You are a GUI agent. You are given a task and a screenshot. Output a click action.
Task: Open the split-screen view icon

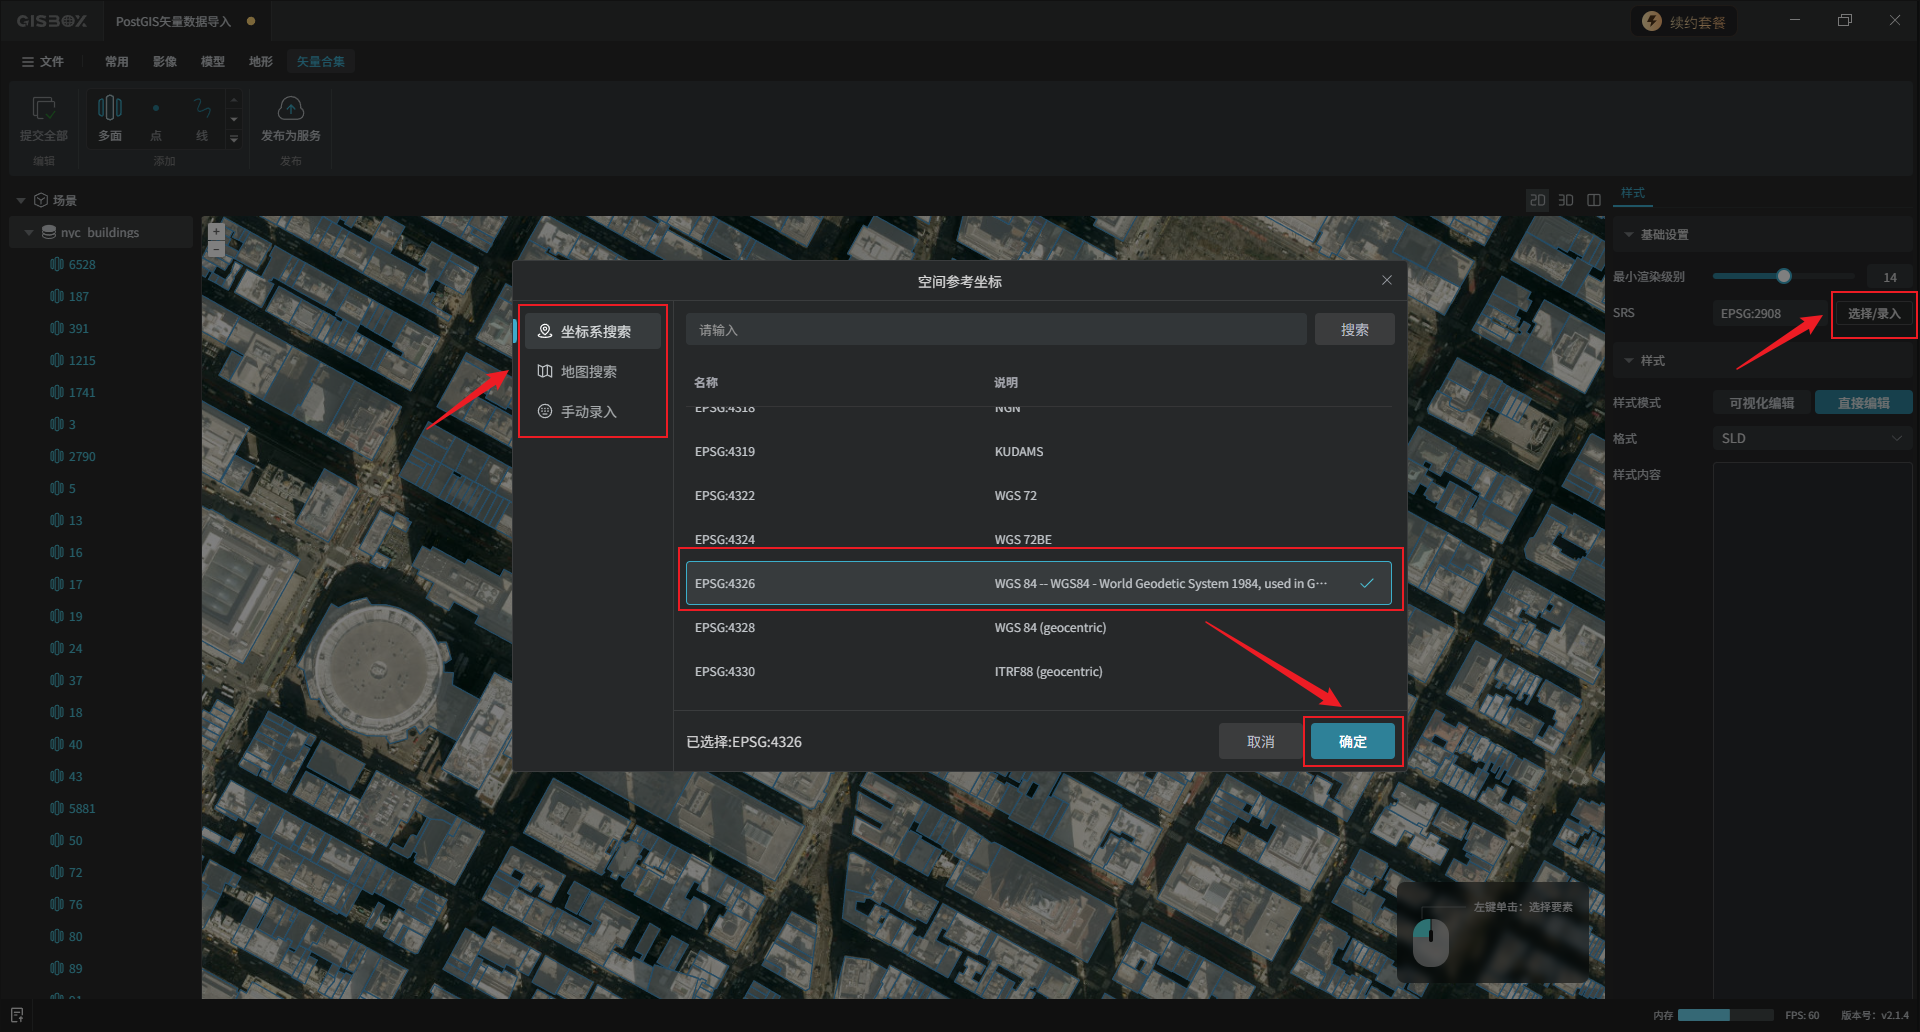(1594, 200)
